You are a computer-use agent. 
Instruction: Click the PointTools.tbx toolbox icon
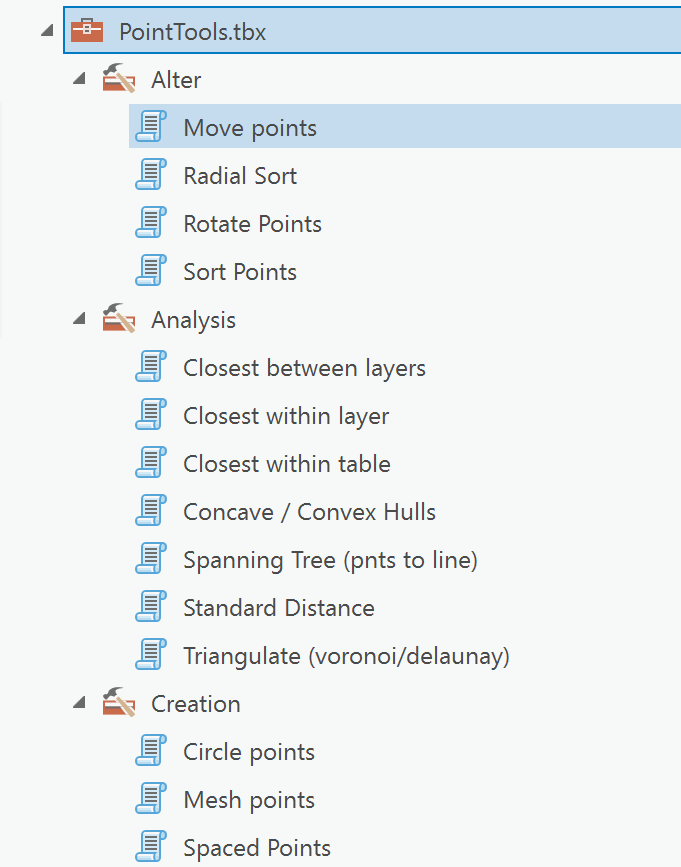point(87,30)
